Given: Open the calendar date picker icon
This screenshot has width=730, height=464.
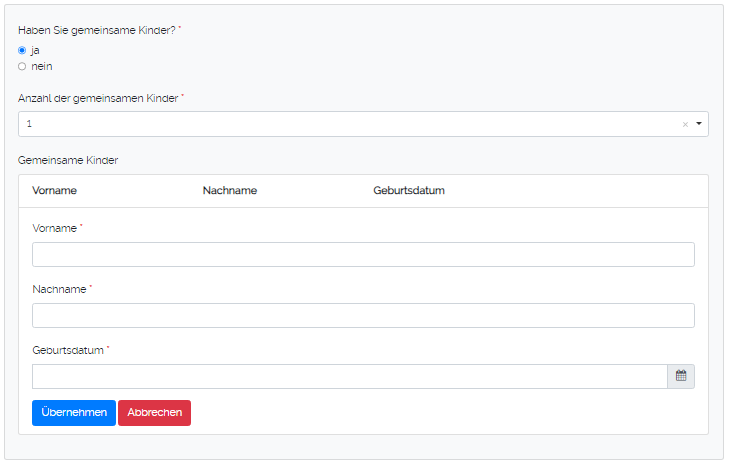Looking at the screenshot, I should point(681,376).
